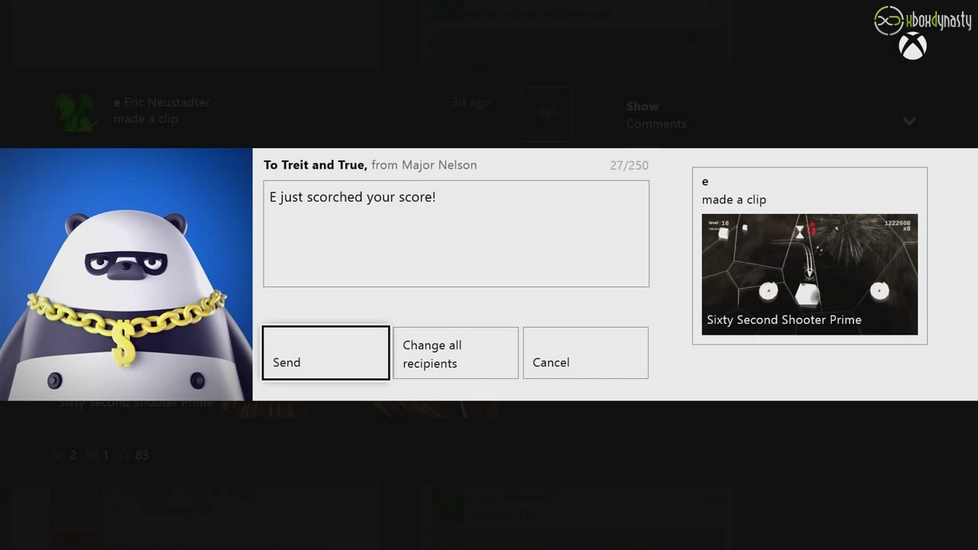Click the views count icon showing 83
The width and height of the screenshot is (978, 550).
(x=125, y=455)
